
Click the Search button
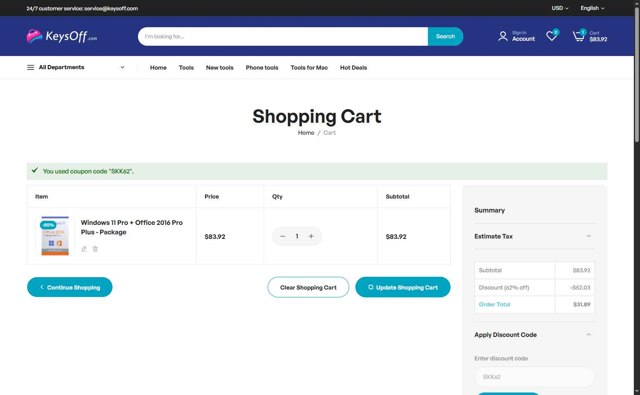click(445, 36)
